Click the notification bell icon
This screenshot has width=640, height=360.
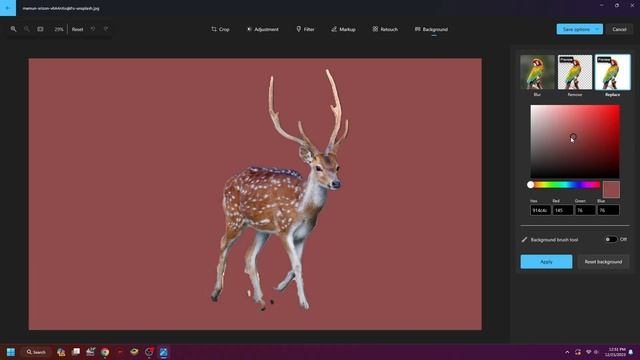point(631,352)
